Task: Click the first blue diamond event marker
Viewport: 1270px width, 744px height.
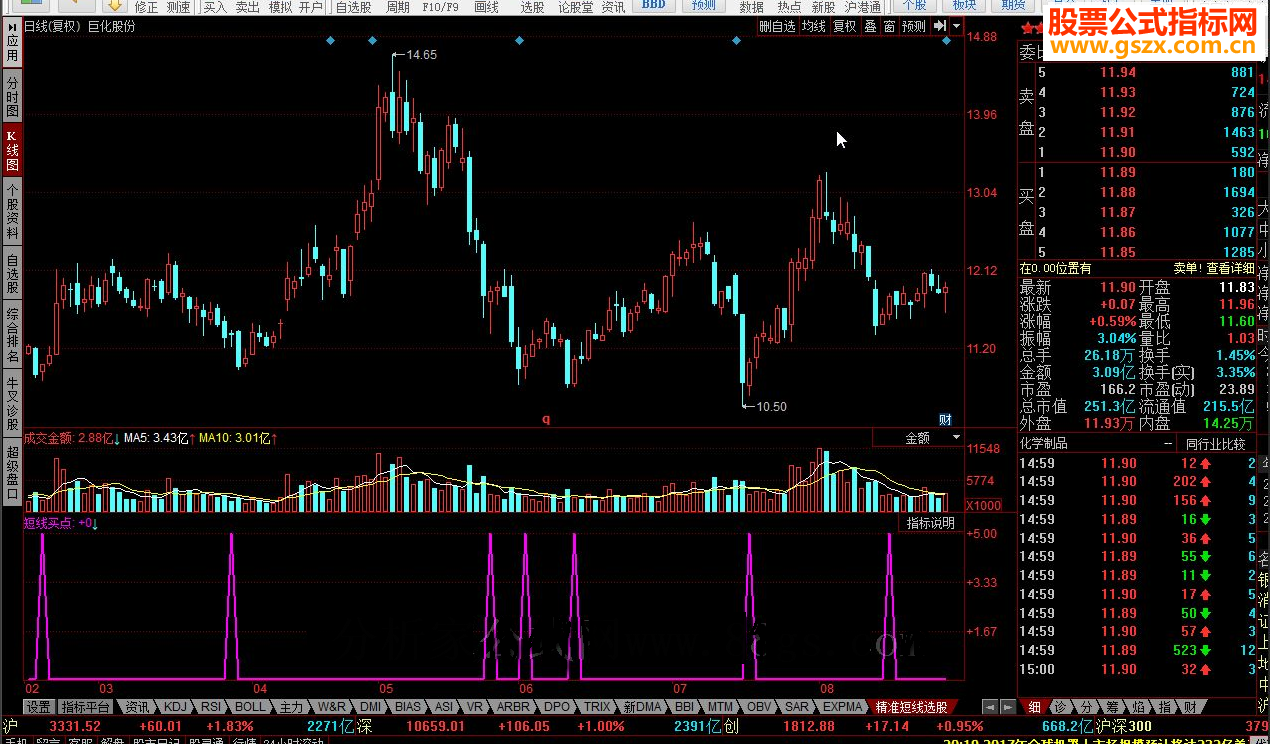Action: [330, 40]
